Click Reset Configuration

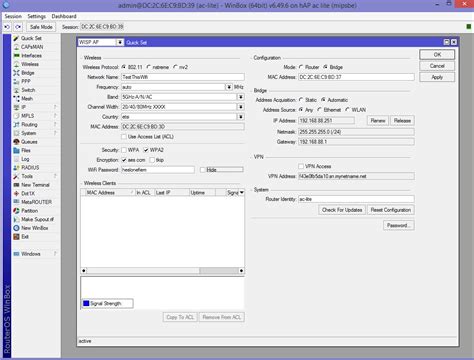pos(391,210)
